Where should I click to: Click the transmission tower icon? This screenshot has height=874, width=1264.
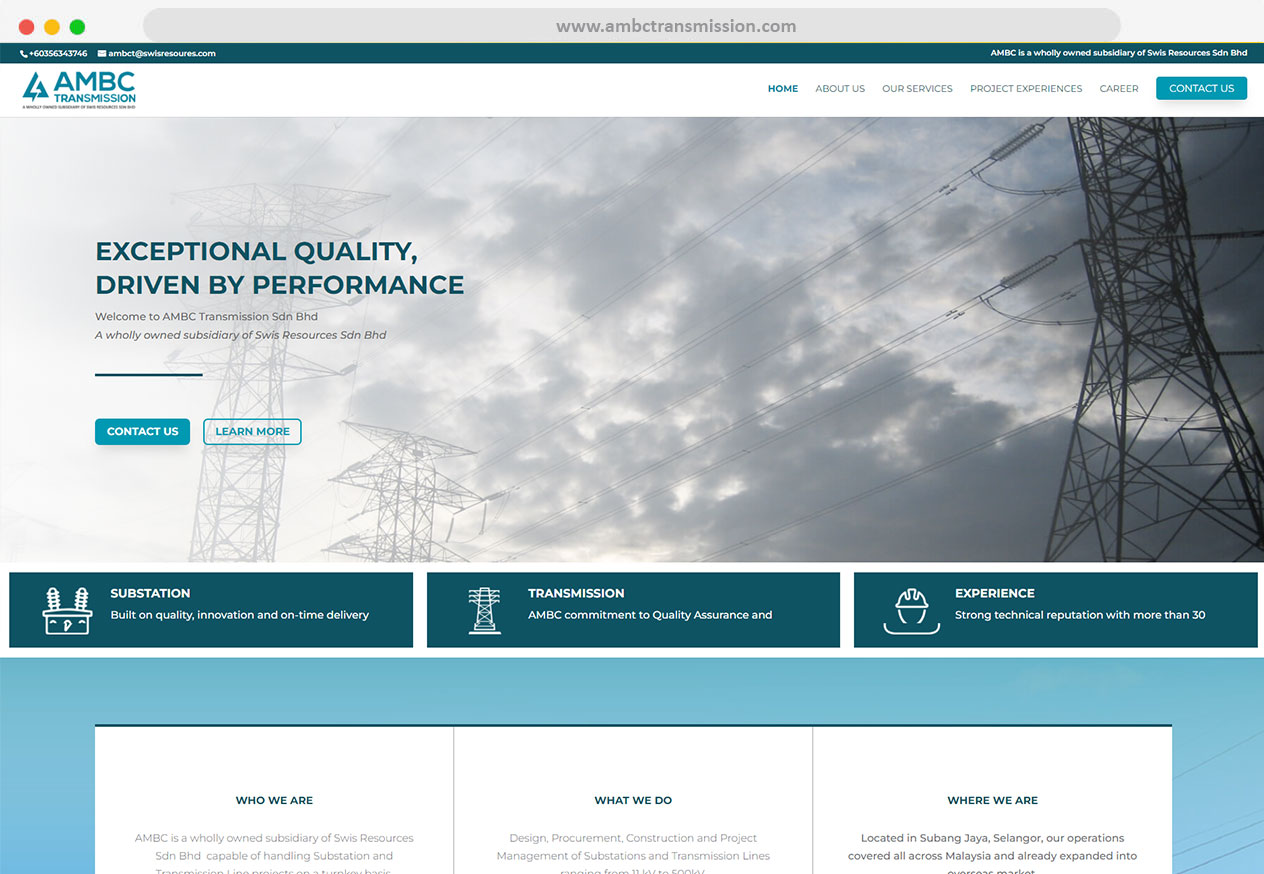(485, 610)
